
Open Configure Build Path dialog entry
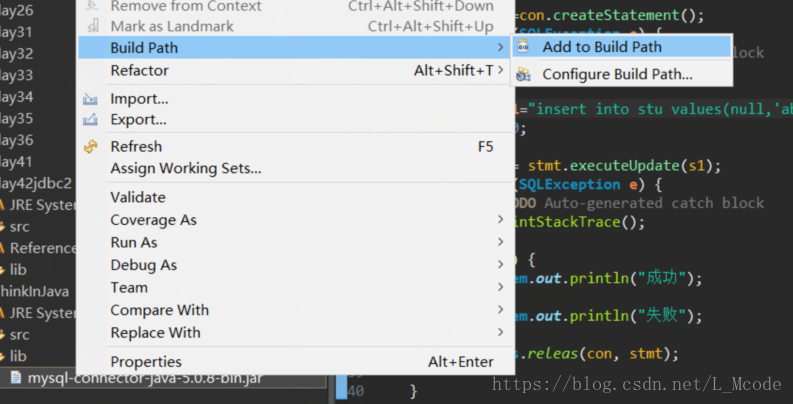pyautogui.click(x=622, y=74)
